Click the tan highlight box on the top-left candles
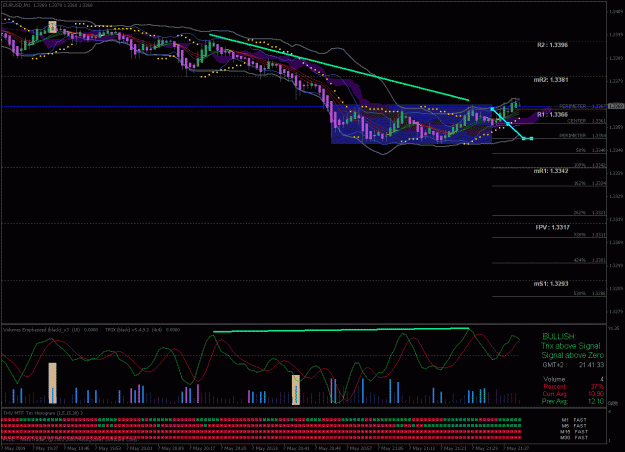The width and height of the screenshot is (625, 452). (52, 27)
